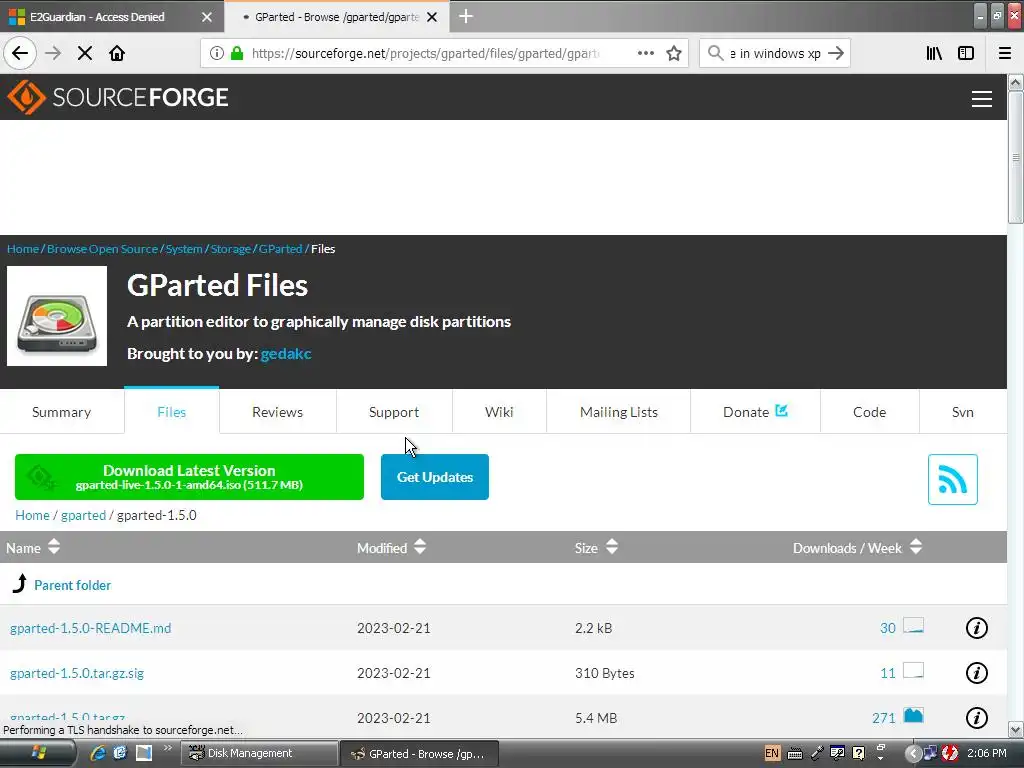Open info icon for the 5.4 MB file
Screen dimensions: 1024x768
[x=976, y=718]
